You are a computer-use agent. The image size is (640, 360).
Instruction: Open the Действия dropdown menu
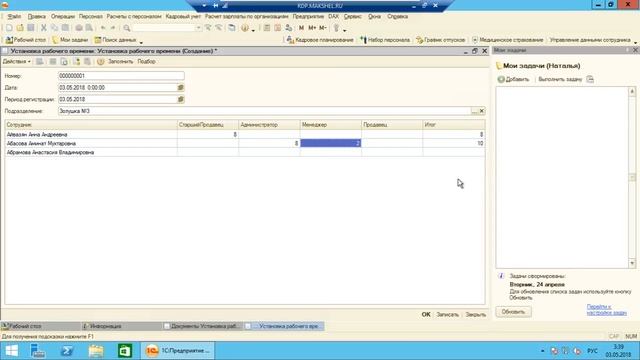click(x=17, y=62)
